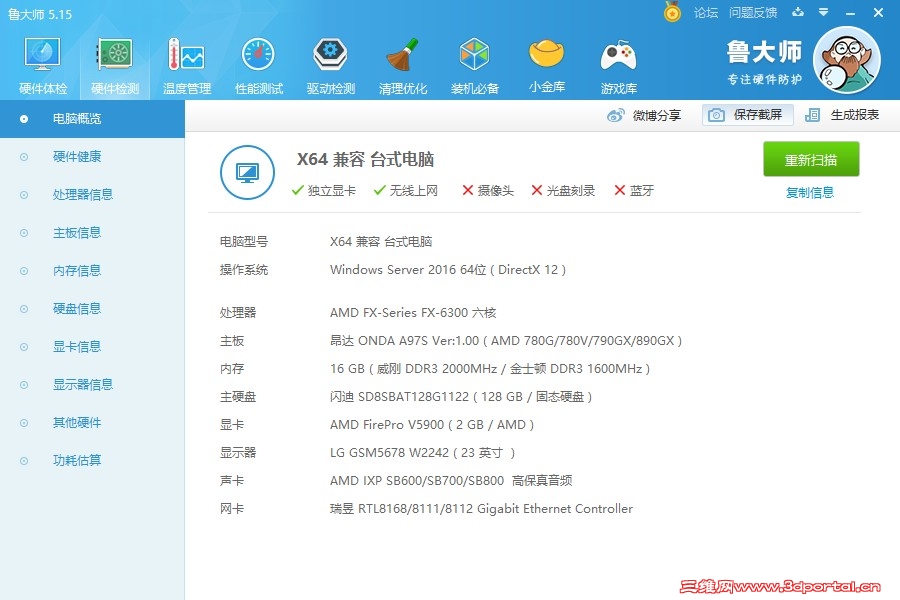The width and height of the screenshot is (900, 600).
Task: Open the title bar dropdown menu arrow
Action: coord(823,12)
